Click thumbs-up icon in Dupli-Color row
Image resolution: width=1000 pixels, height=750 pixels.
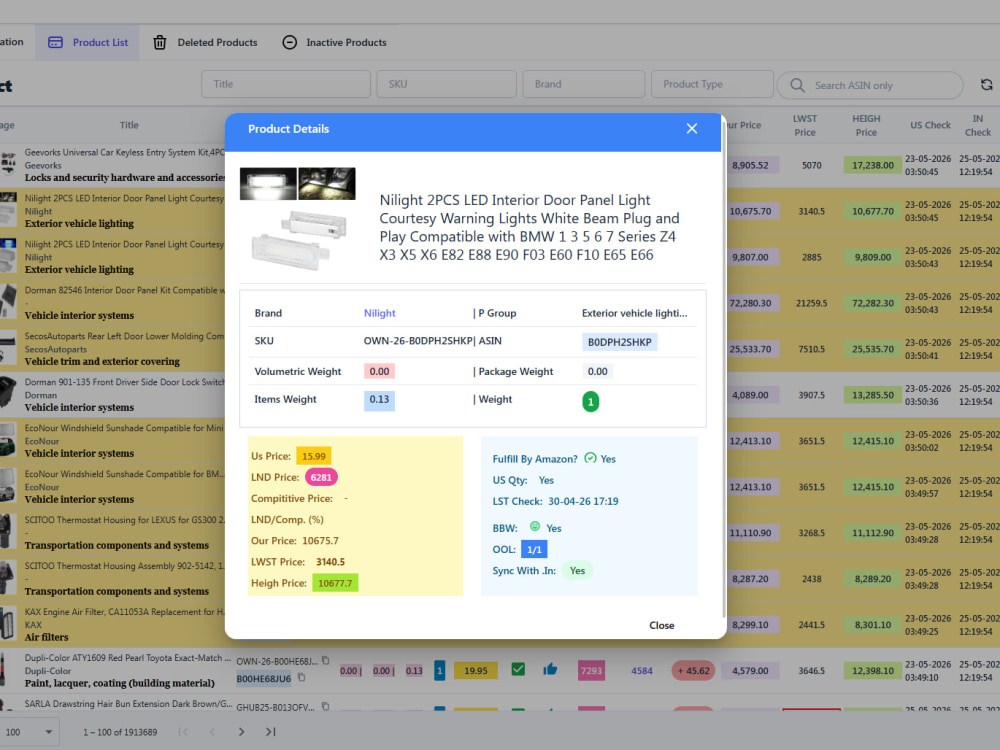tap(550, 669)
